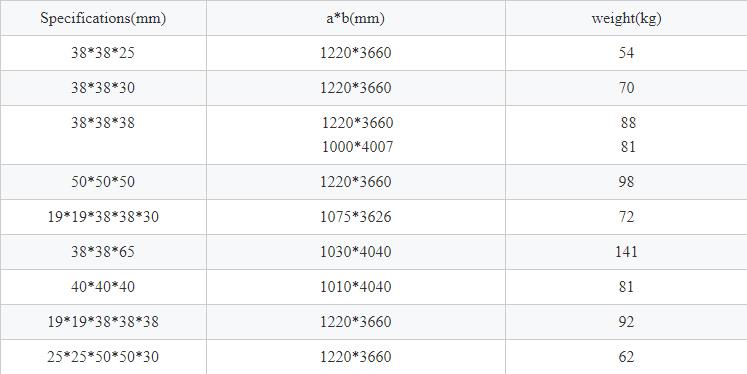747x374 pixels.
Task: Select the 50*50*50 specification cell
Action: pyautogui.click(x=103, y=182)
